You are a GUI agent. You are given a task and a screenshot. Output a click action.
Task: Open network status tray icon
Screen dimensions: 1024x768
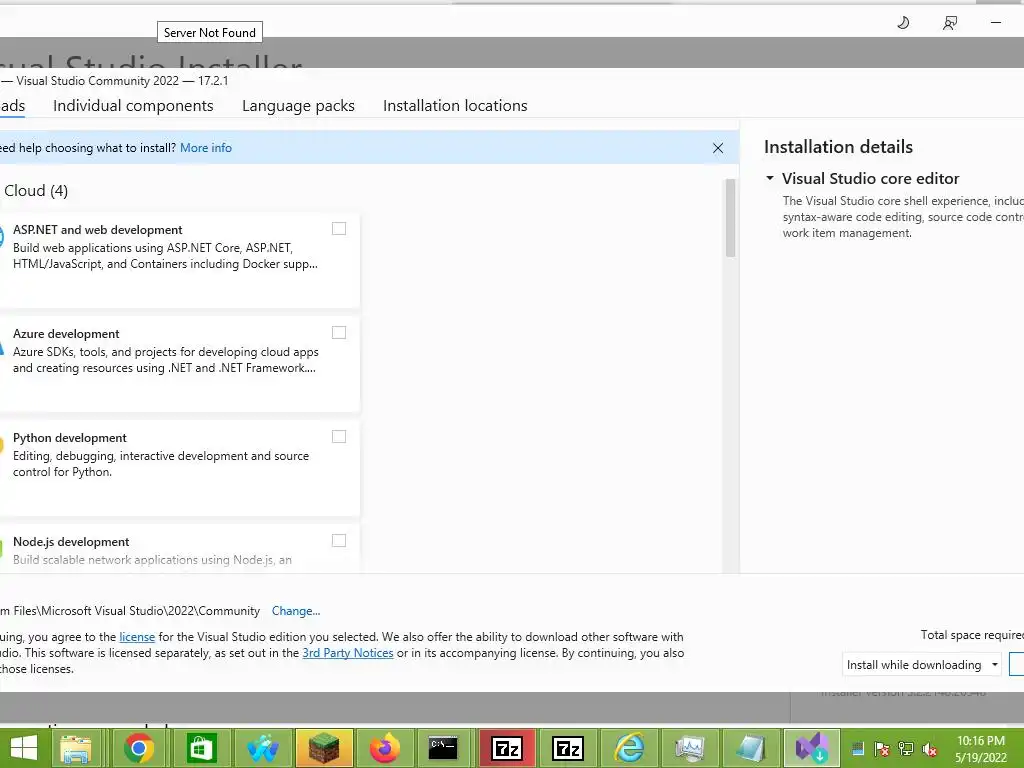(906, 749)
